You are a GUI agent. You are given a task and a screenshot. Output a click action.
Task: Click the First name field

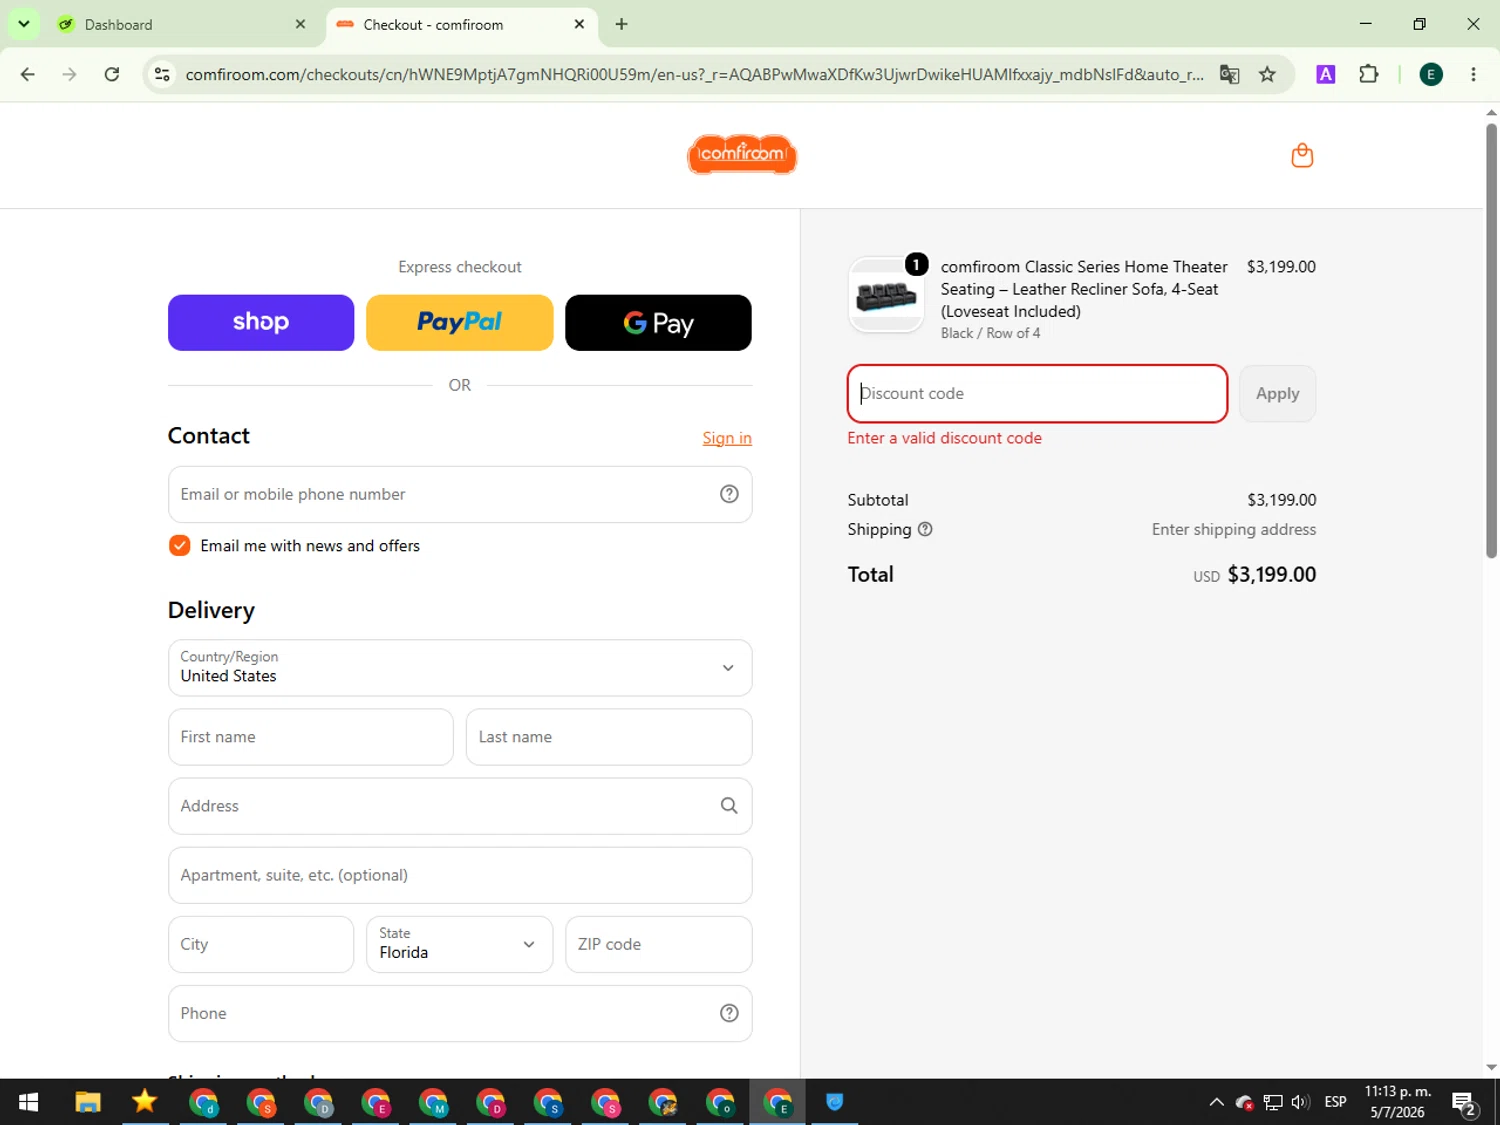point(310,737)
